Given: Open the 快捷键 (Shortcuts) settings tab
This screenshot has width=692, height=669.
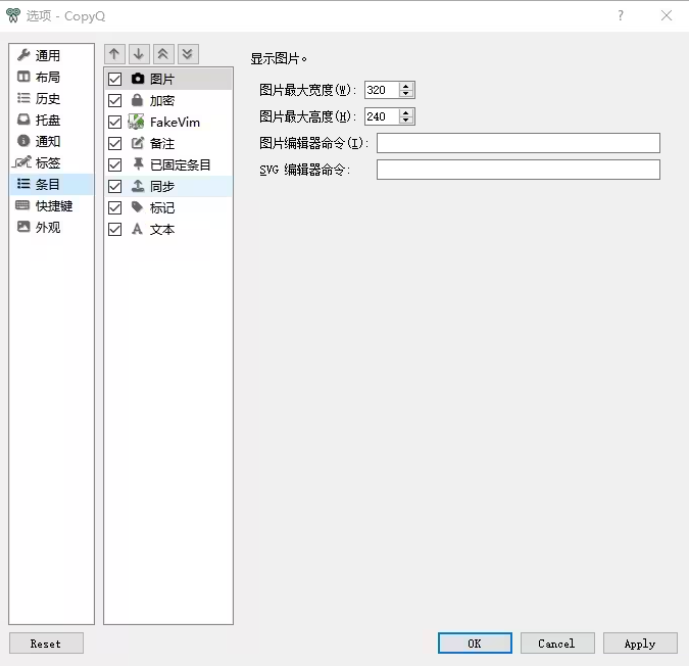Looking at the screenshot, I should pyautogui.click(x=54, y=206).
